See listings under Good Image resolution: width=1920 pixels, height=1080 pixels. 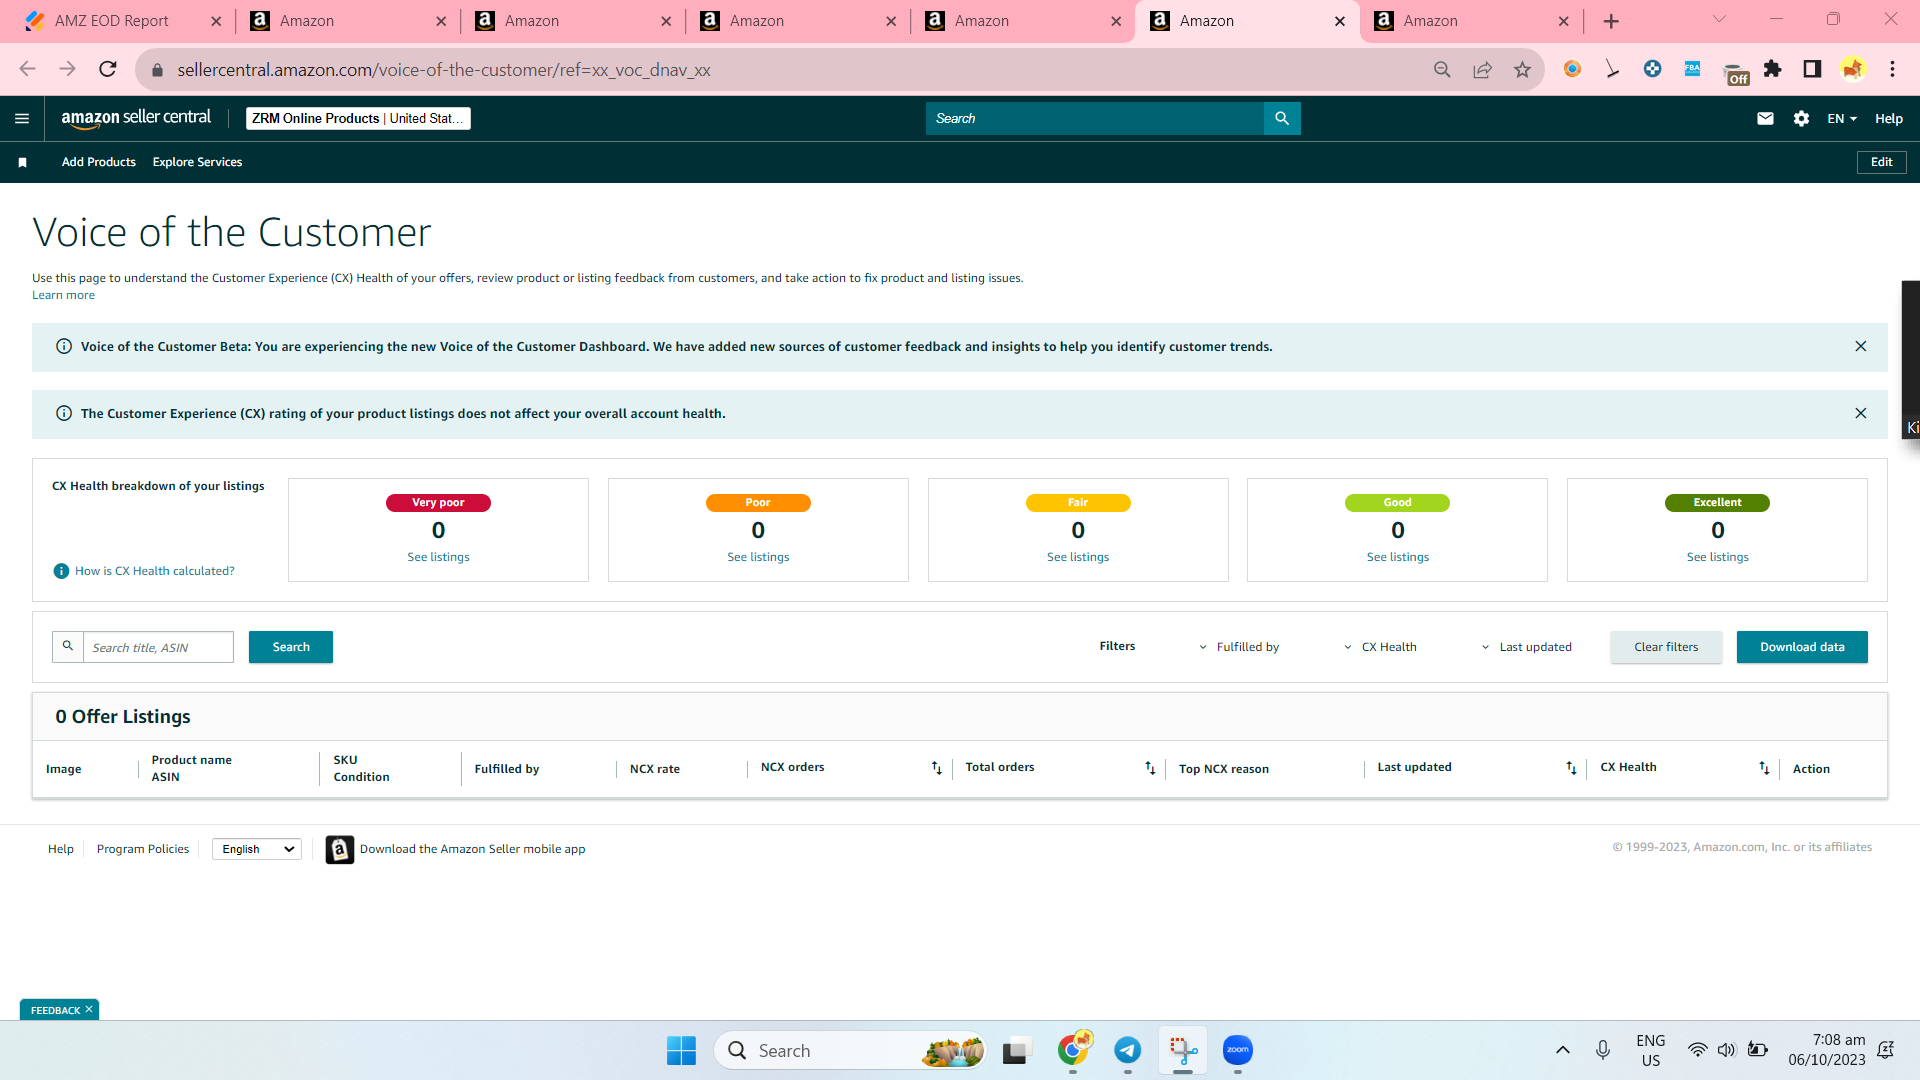coord(1398,557)
